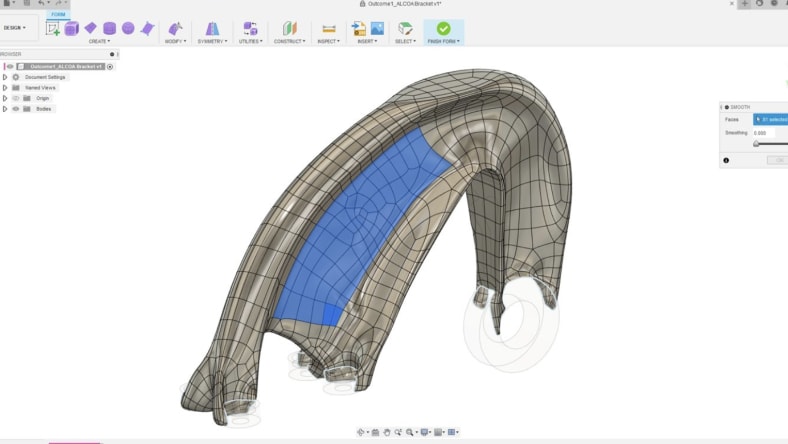
Task: Switch to the Form tab
Action: [58, 14]
